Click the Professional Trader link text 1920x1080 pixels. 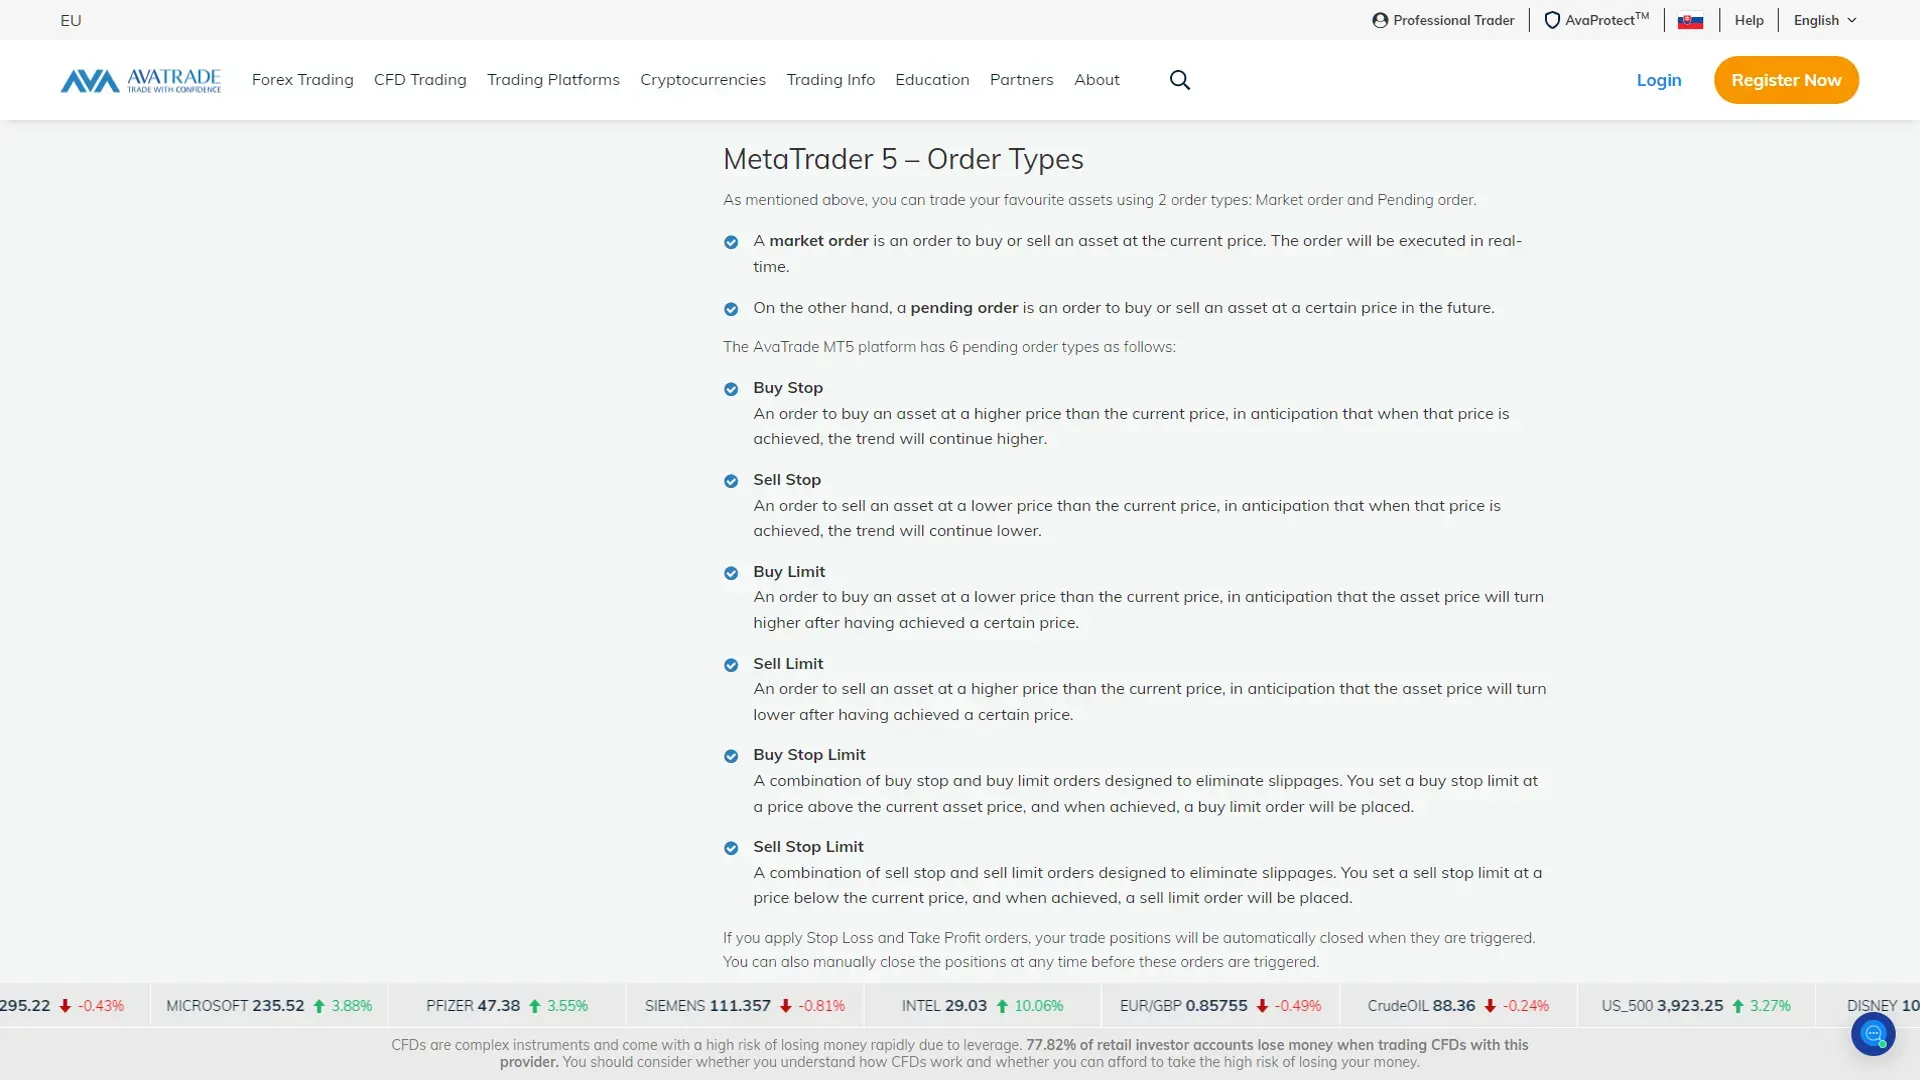1454,20
